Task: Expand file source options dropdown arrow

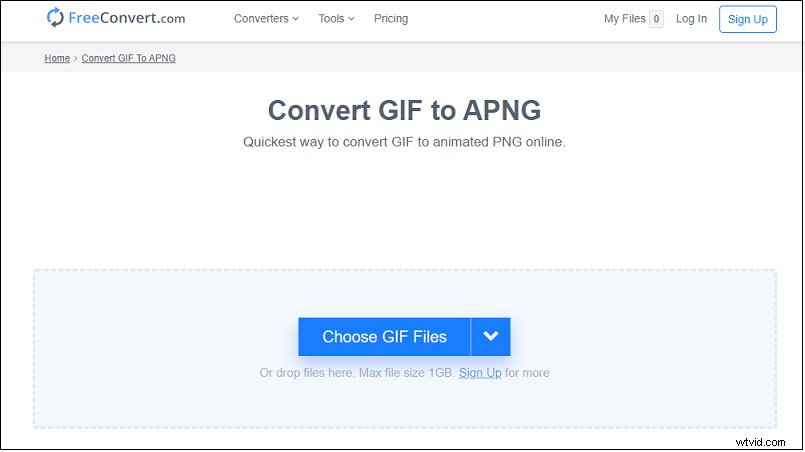Action: click(491, 336)
